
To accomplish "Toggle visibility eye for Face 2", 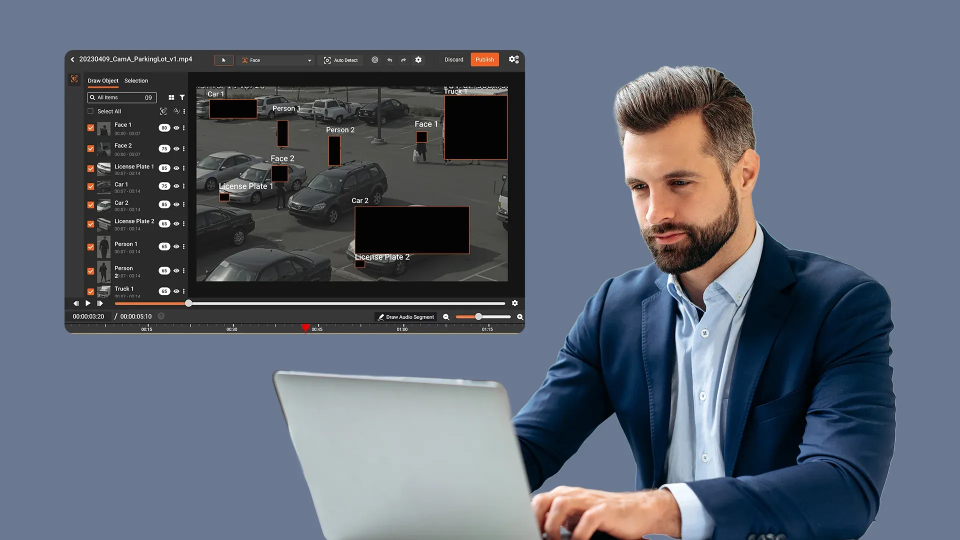I will [176, 149].
